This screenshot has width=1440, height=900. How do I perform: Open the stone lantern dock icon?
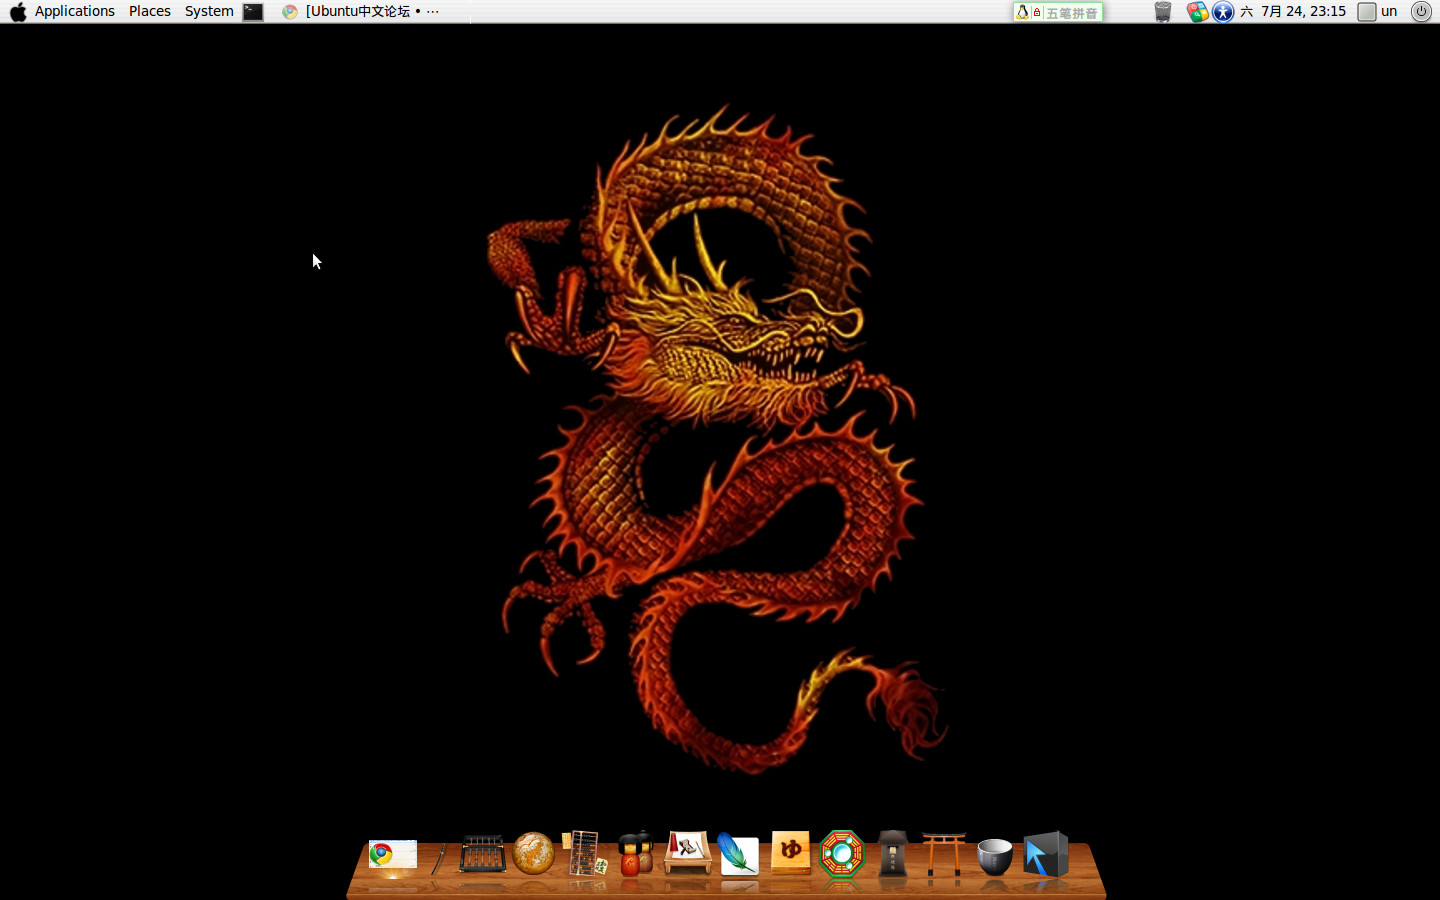click(x=893, y=854)
